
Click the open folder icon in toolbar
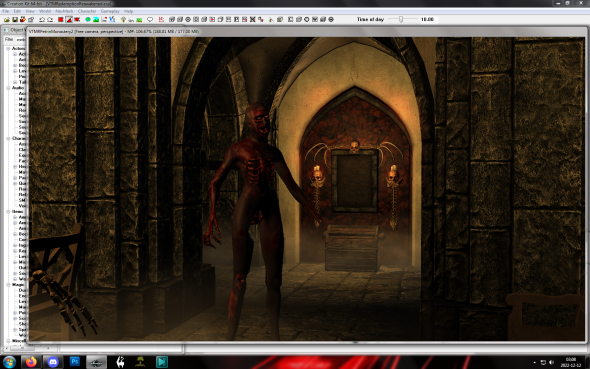point(7,20)
